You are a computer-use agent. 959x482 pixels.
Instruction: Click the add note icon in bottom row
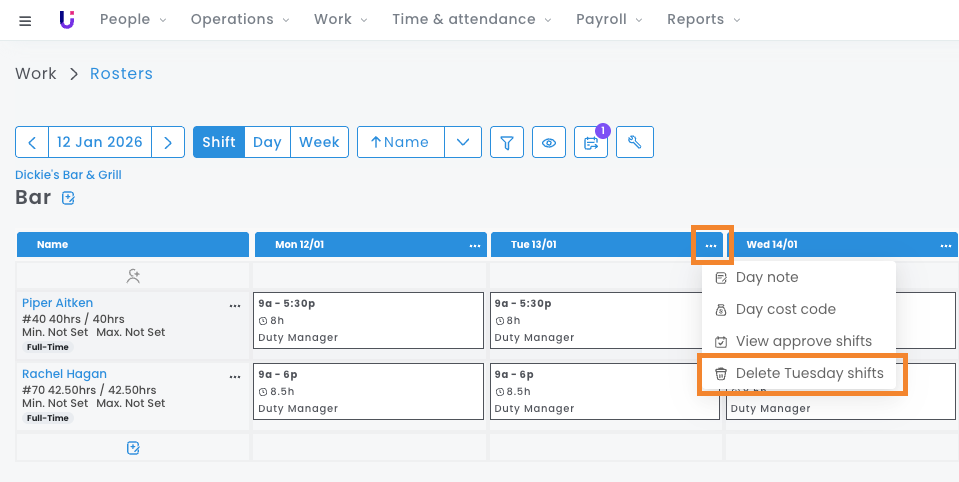(133, 447)
